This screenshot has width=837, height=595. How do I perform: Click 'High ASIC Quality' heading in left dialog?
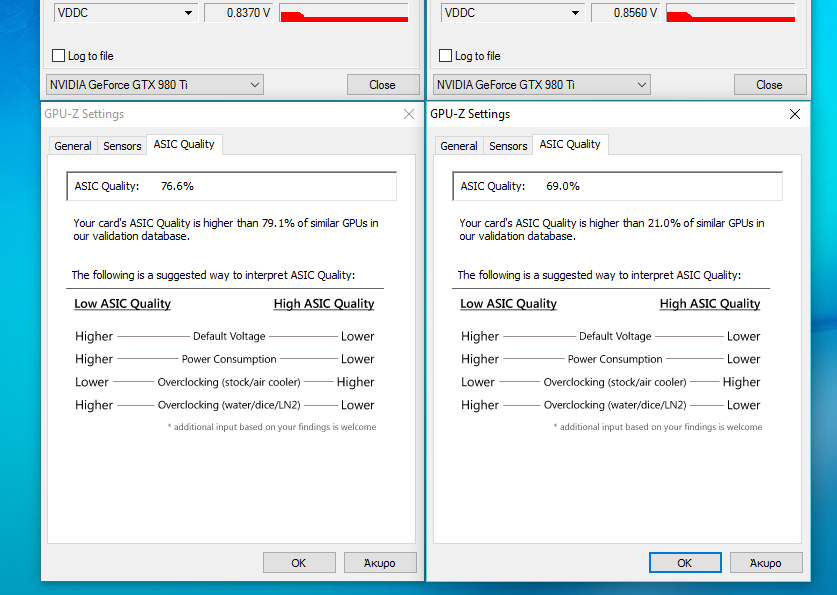click(x=324, y=304)
